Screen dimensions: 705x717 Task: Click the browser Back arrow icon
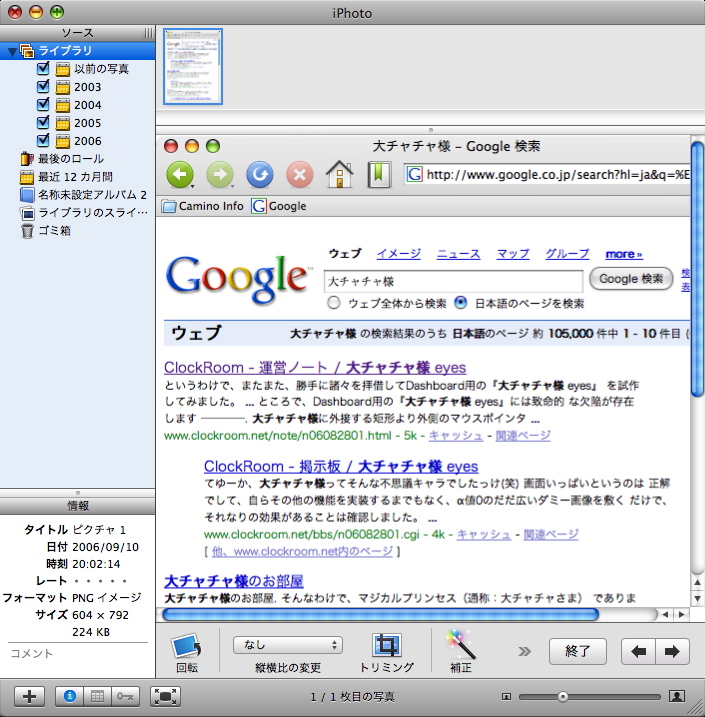pyautogui.click(x=180, y=174)
